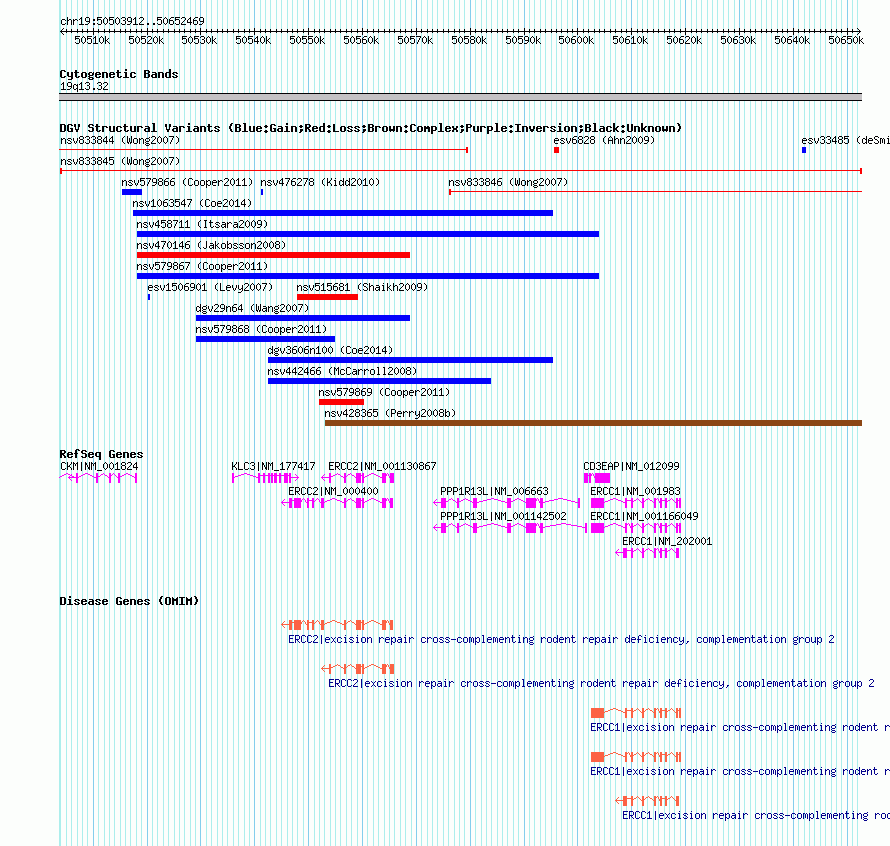
Task: Click the first OMIM ERCC2 orange gene glyph
Action: [338, 625]
